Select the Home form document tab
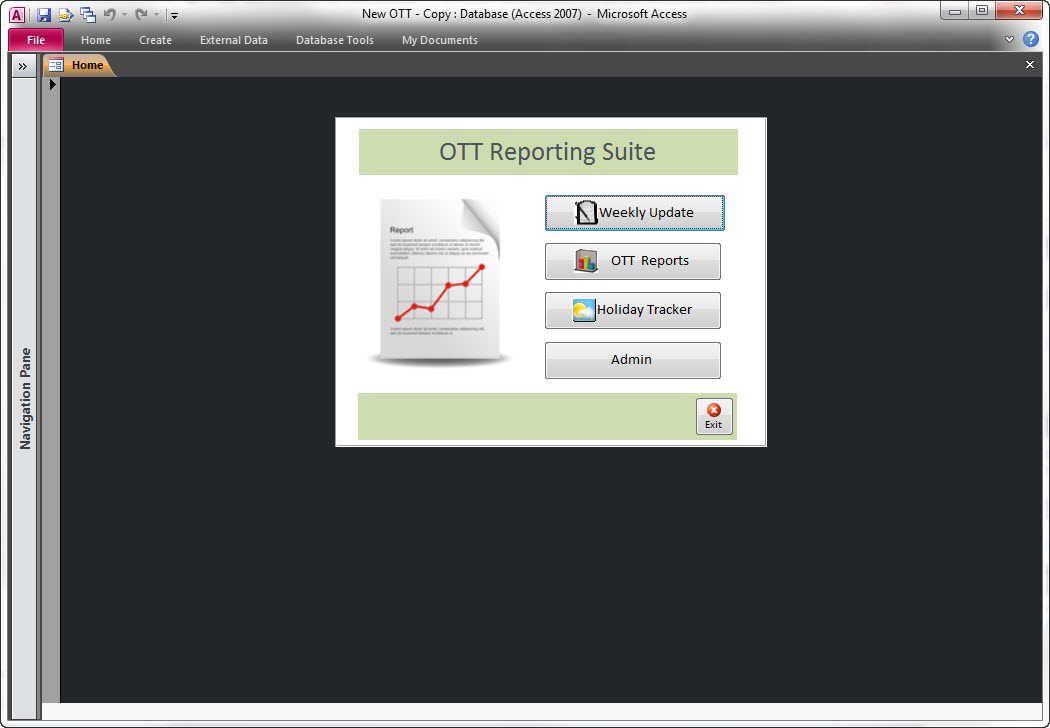Viewport: 1050px width, 728px height. point(80,66)
